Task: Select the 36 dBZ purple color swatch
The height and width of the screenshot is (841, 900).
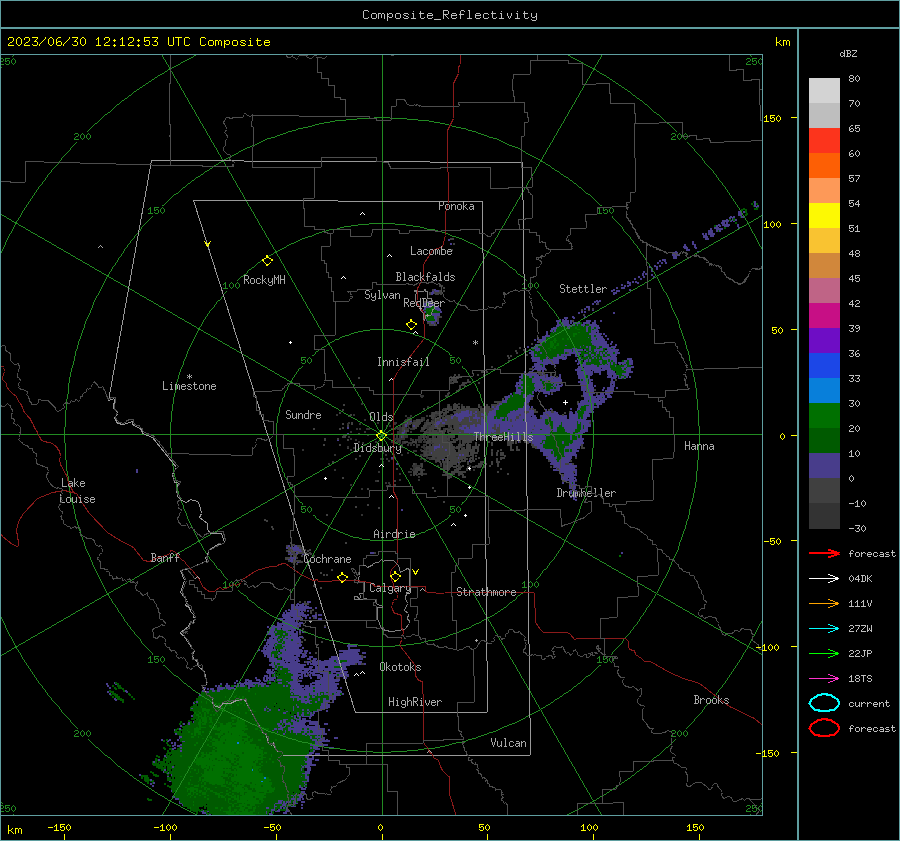Action: [x=824, y=340]
